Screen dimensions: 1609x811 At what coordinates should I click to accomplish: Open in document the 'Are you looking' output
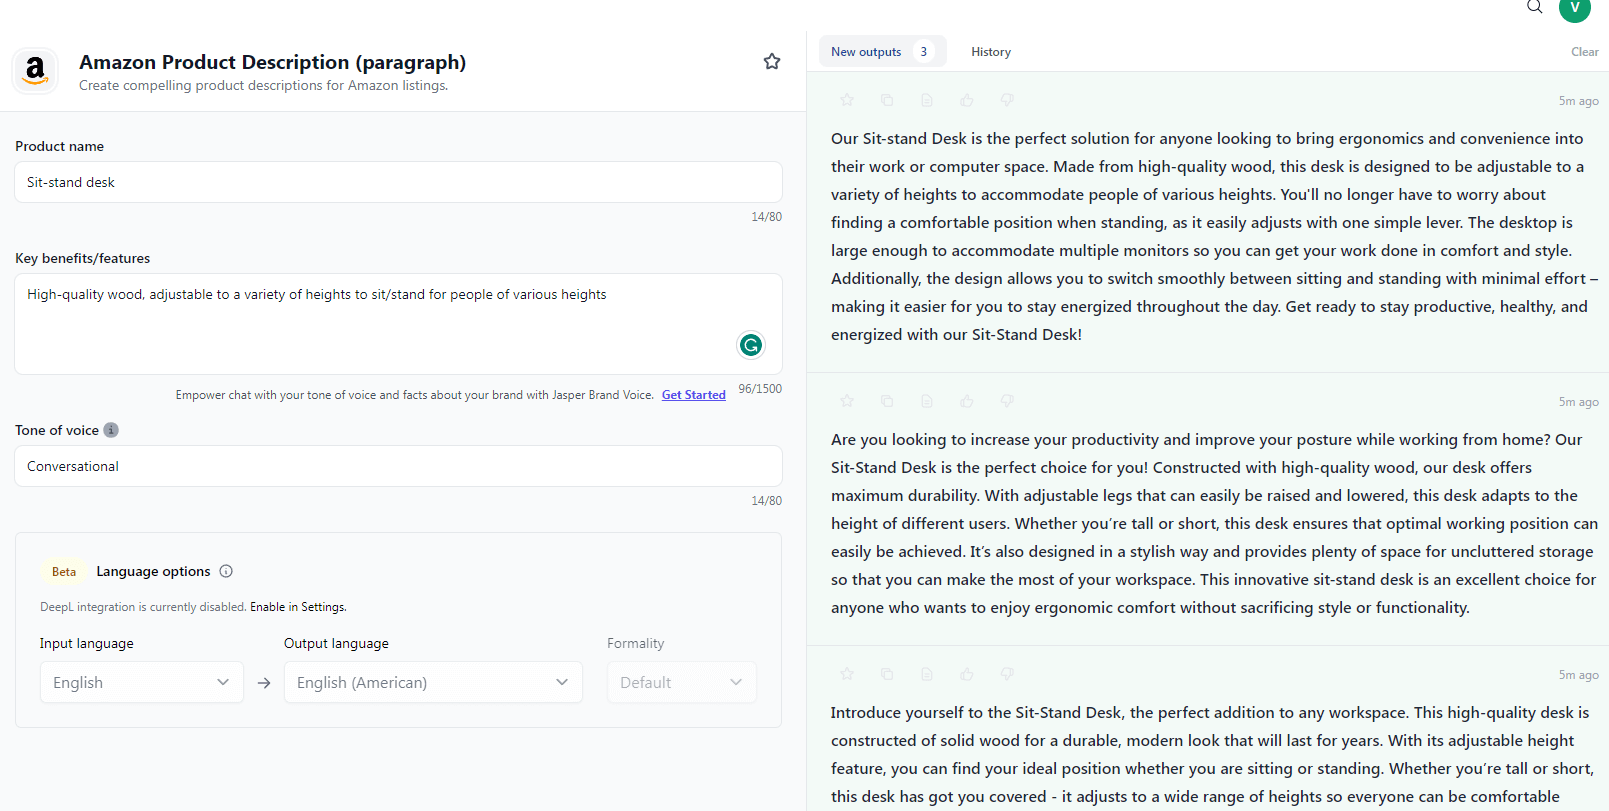pos(927,401)
